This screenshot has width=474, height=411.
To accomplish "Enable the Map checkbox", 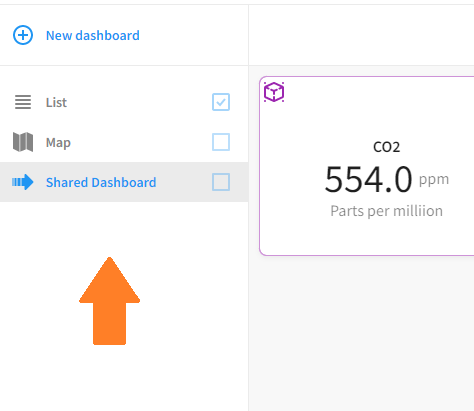I will point(221,142).
